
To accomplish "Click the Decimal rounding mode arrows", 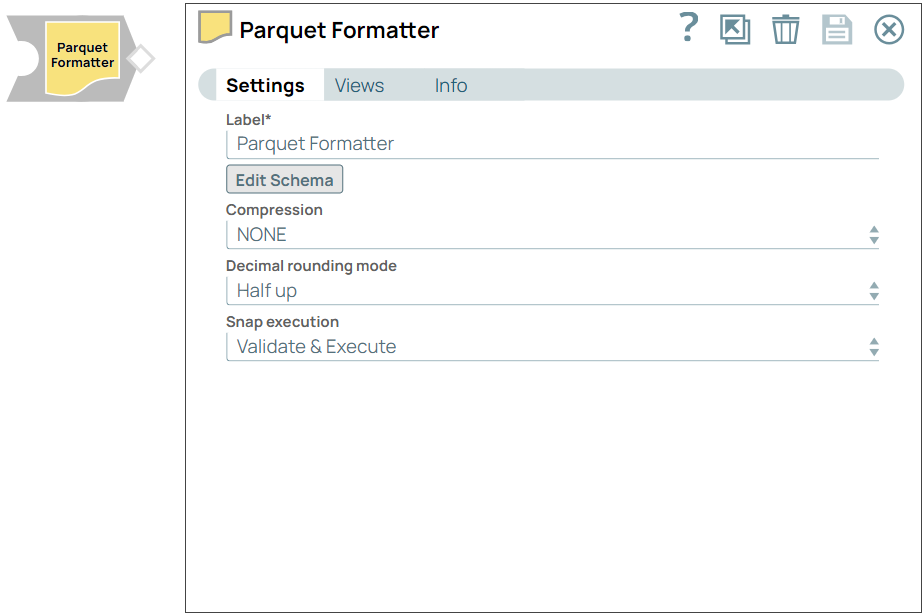I will click(874, 291).
